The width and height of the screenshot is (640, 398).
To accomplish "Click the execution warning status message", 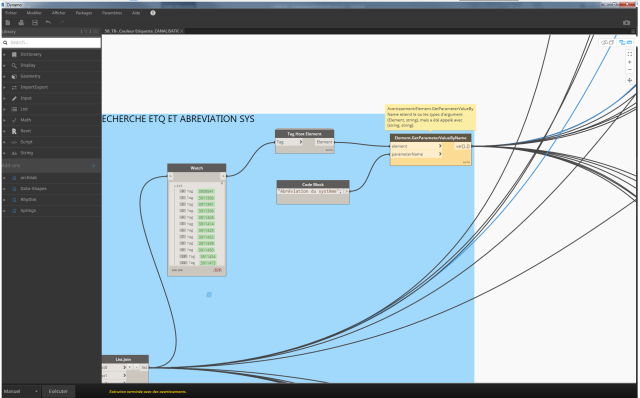I will click(x=147, y=391).
